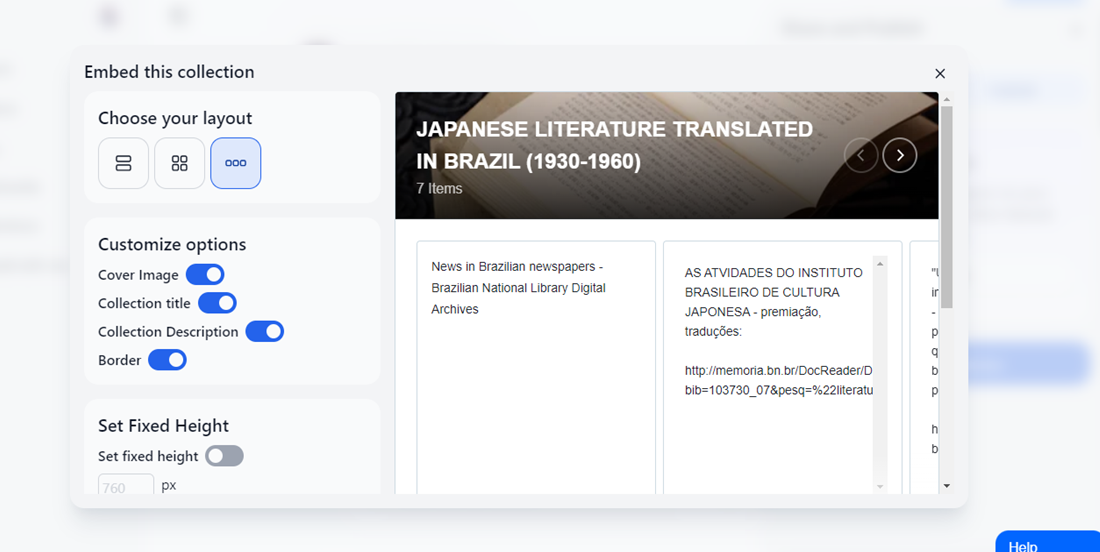Turn off Collection title toggle
The image size is (1100, 552).
(217, 303)
